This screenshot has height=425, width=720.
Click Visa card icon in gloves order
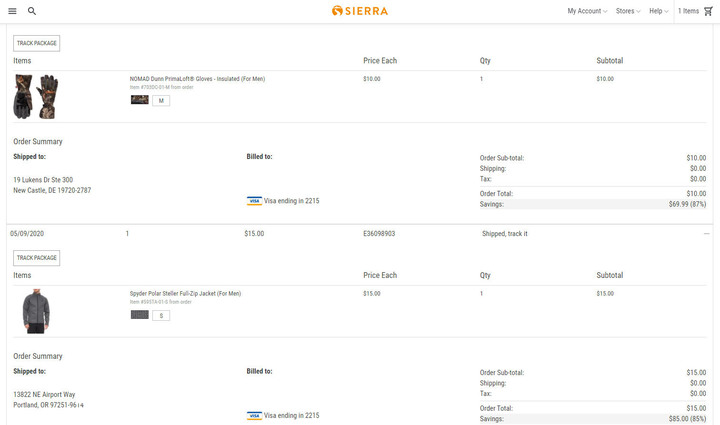click(x=254, y=201)
